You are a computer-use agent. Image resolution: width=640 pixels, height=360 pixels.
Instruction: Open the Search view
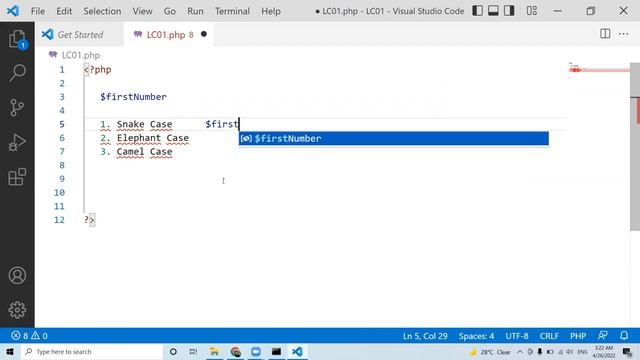[17, 73]
